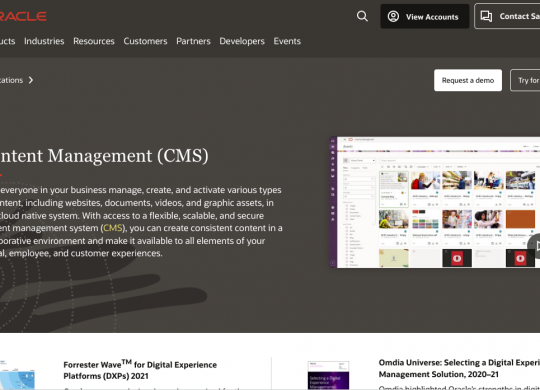Open the Developers menu
The height and width of the screenshot is (390, 540).
[x=242, y=41]
